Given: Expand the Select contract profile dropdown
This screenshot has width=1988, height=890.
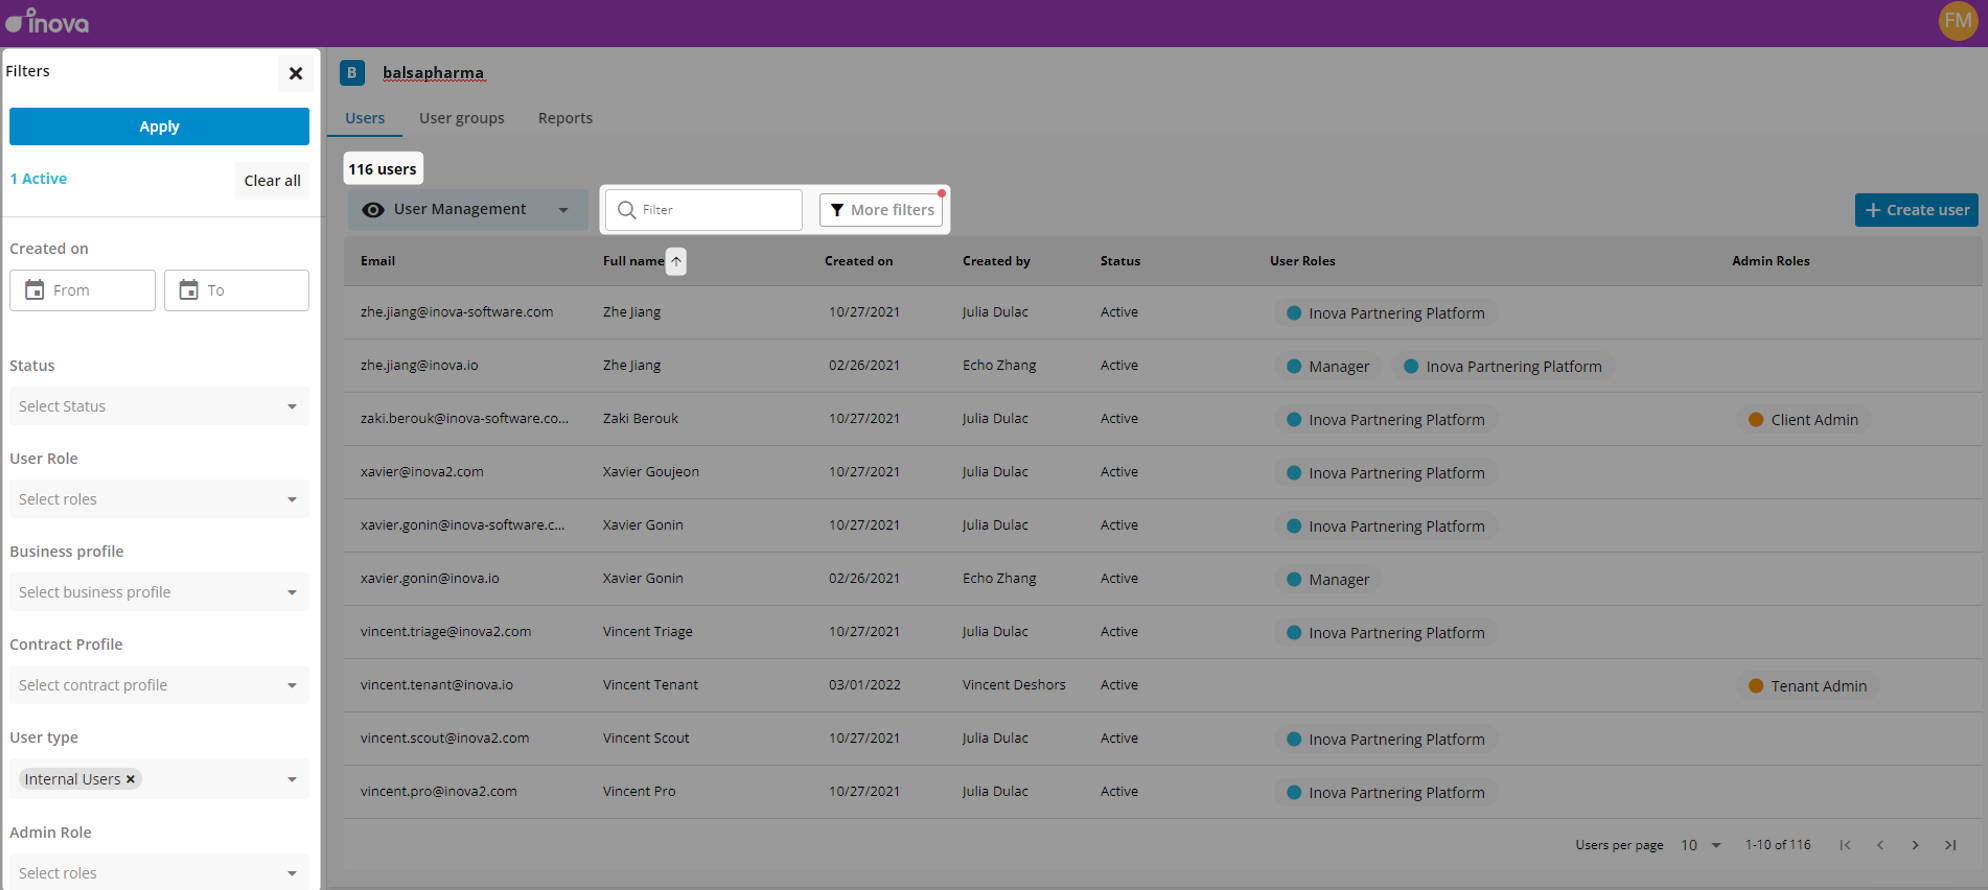Looking at the screenshot, I should point(159,685).
